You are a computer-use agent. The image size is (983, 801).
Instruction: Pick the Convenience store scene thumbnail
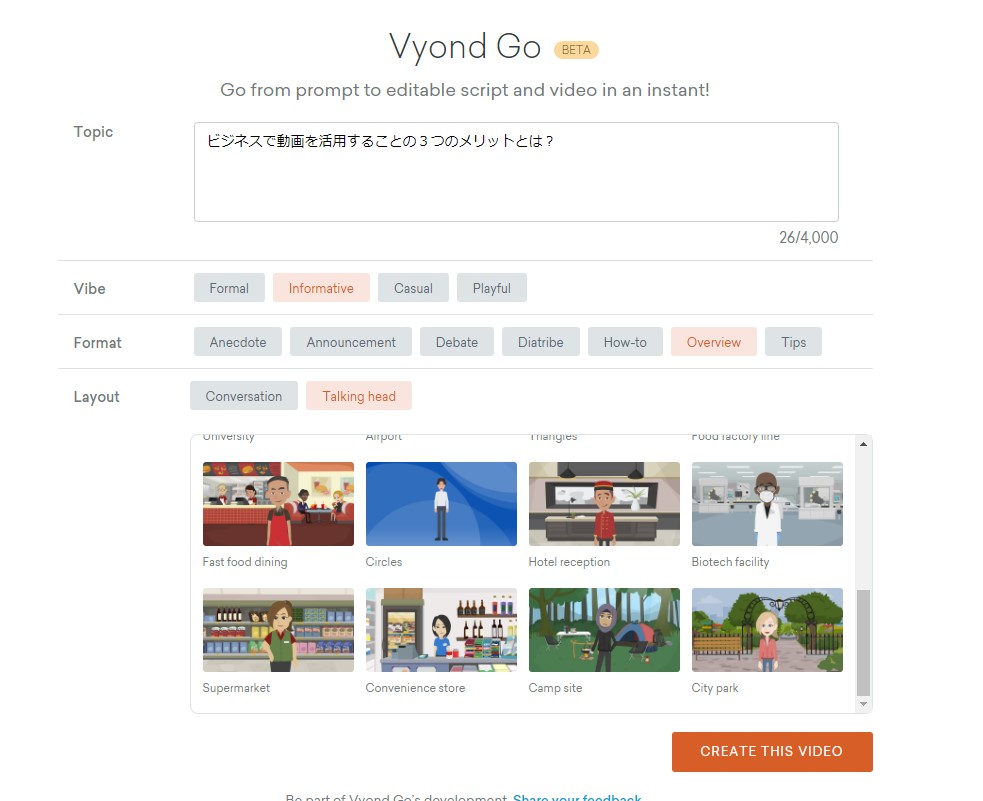(x=441, y=630)
